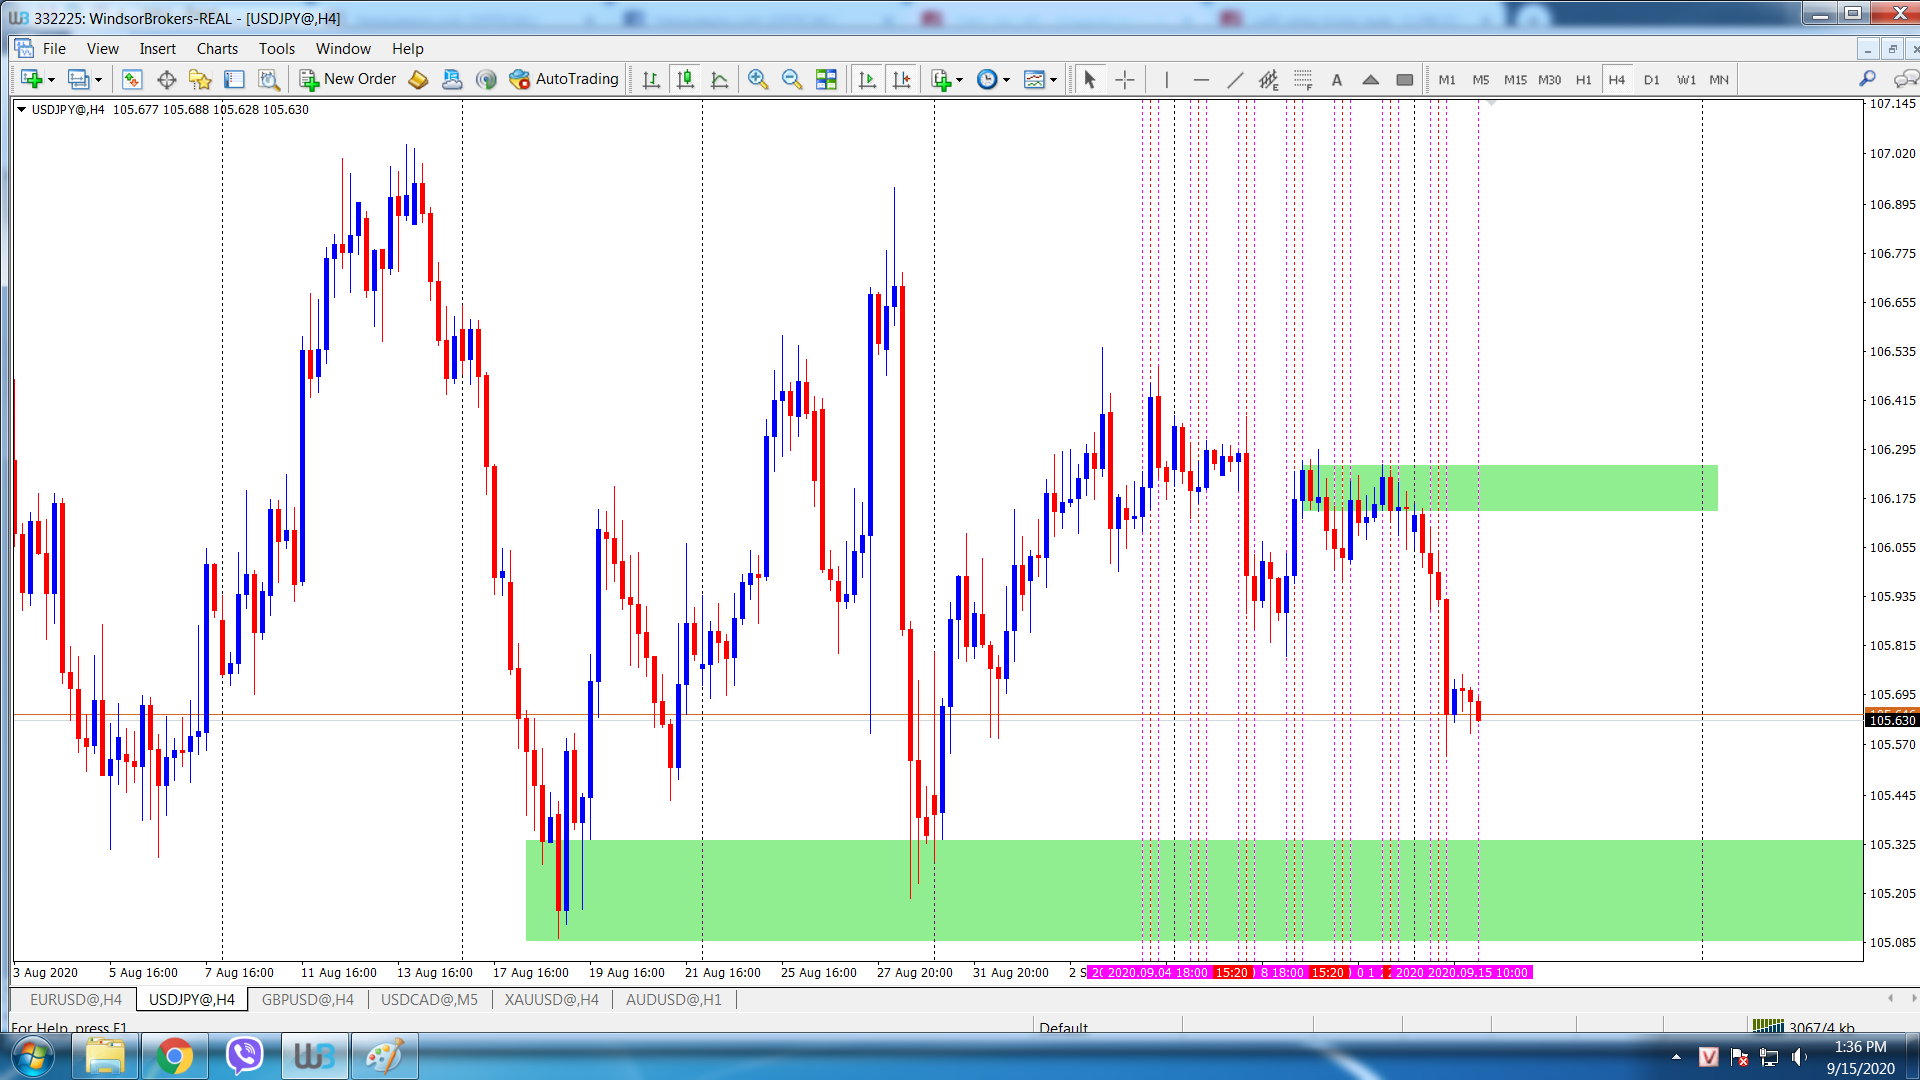Open Viber from the taskbar
1920x1080 pixels.
point(244,1056)
